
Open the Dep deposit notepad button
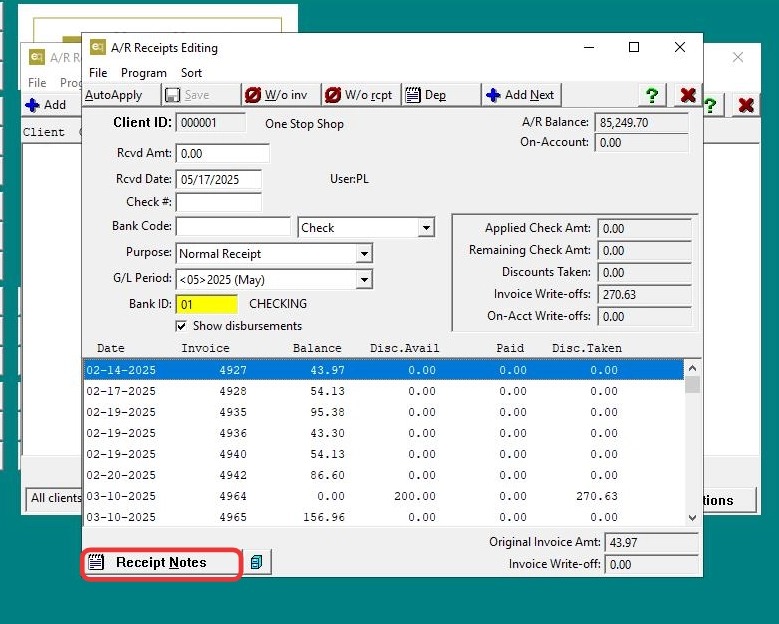coord(442,95)
